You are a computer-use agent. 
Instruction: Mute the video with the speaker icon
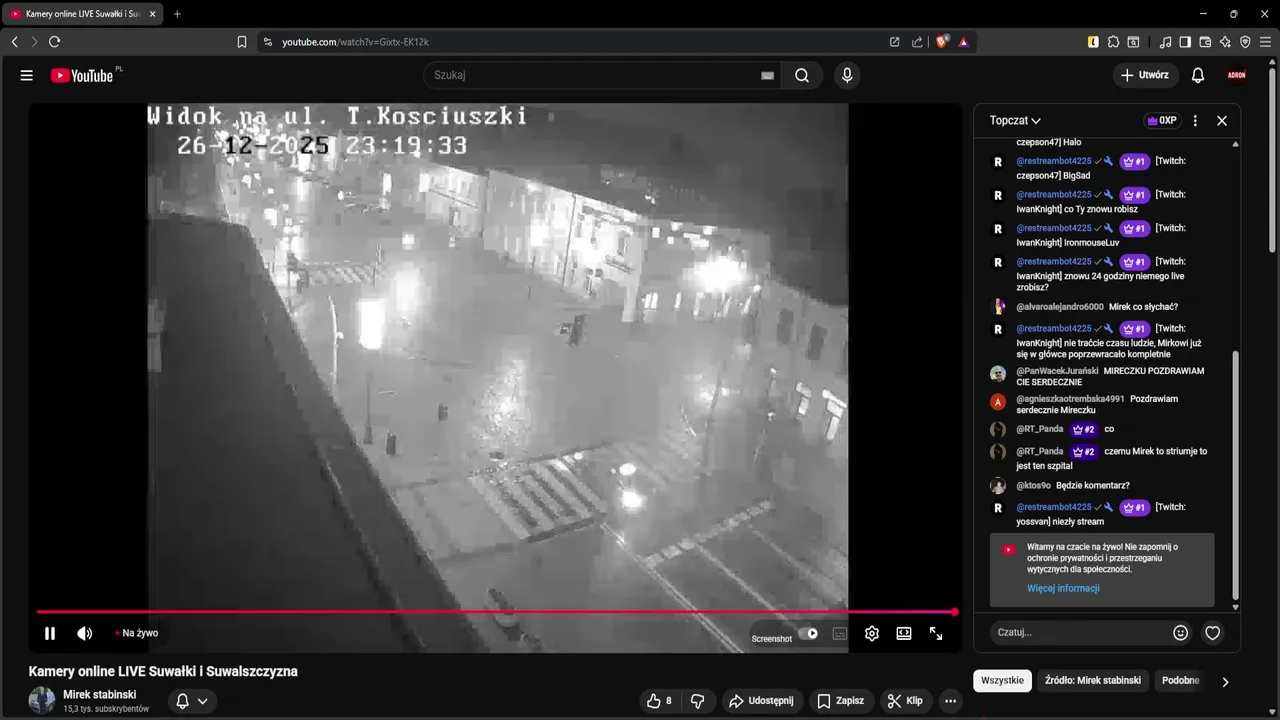(x=85, y=633)
